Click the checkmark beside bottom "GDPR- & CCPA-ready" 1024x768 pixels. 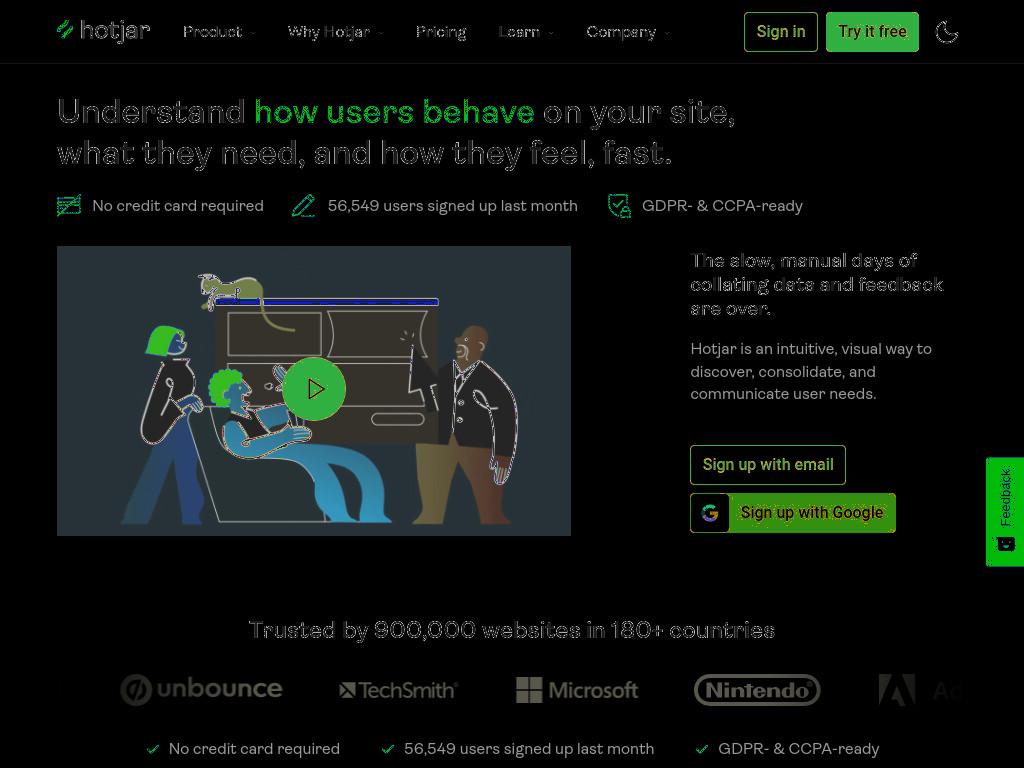tap(702, 749)
